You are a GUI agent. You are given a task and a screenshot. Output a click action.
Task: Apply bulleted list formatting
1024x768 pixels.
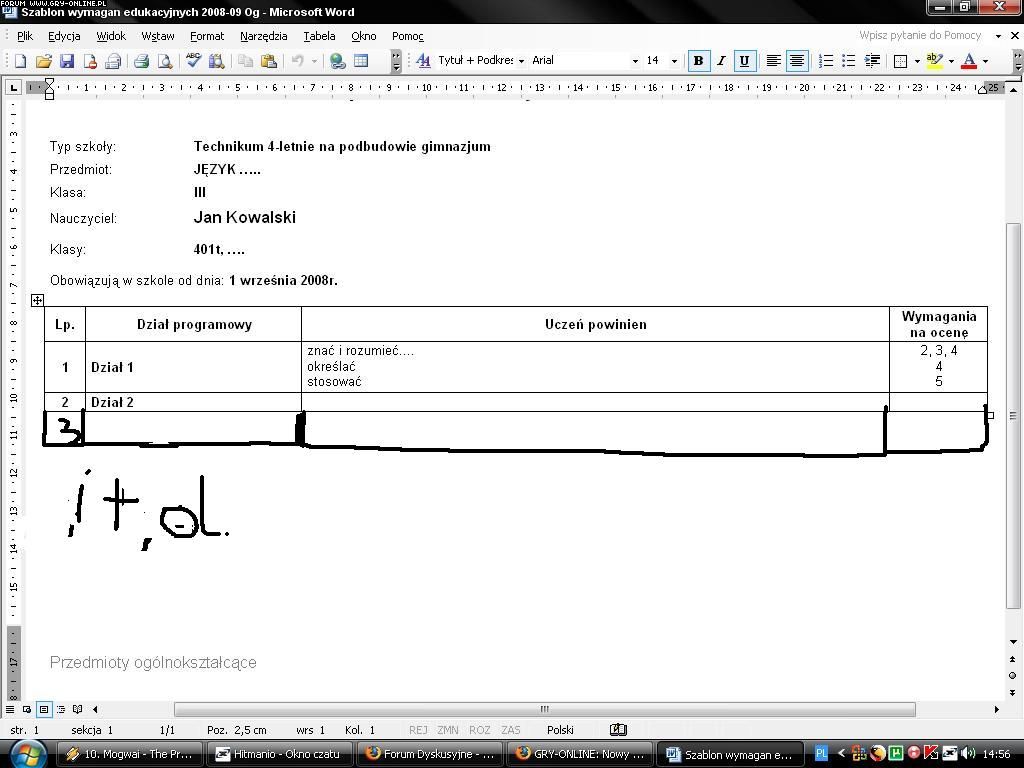848,61
